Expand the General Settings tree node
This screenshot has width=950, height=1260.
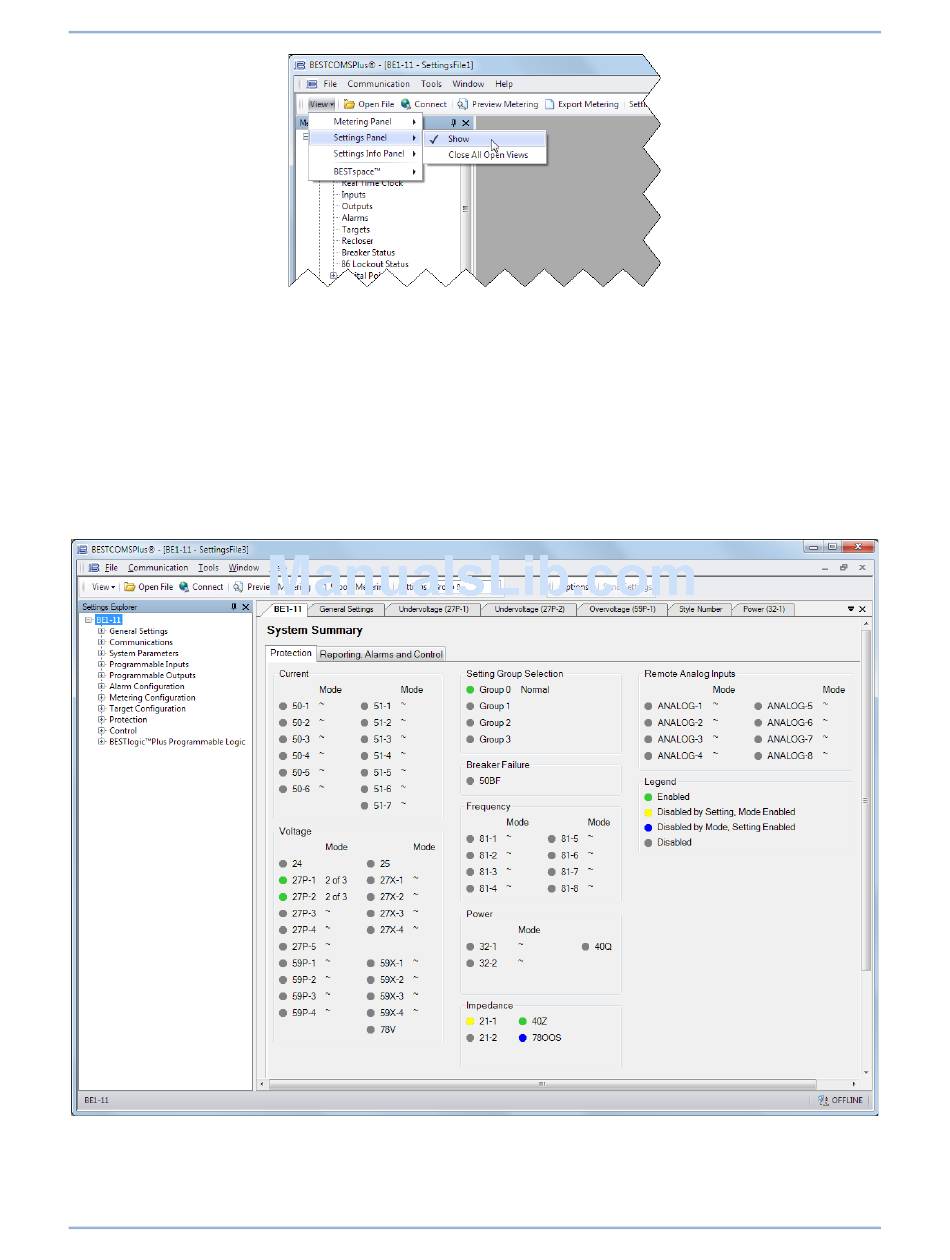(x=101, y=631)
